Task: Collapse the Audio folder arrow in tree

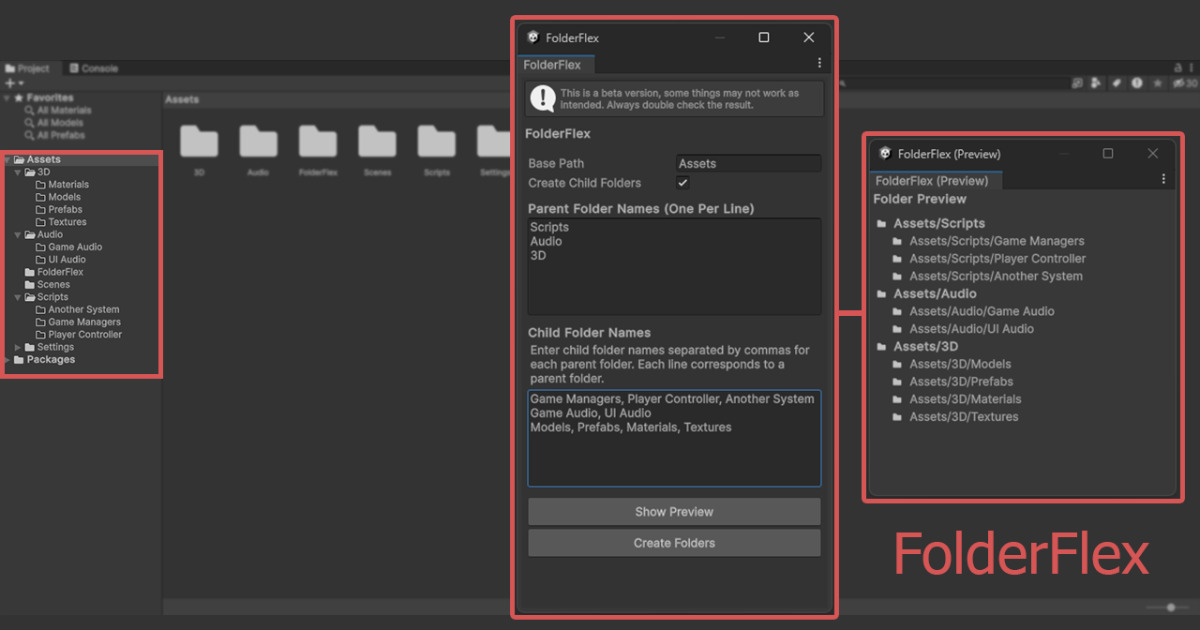Action: 18,235
